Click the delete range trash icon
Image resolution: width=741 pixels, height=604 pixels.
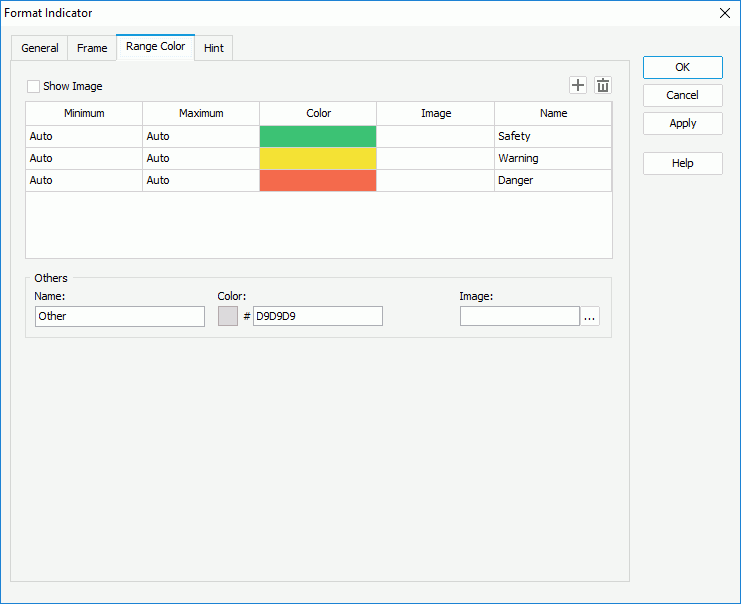tap(603, 86)
